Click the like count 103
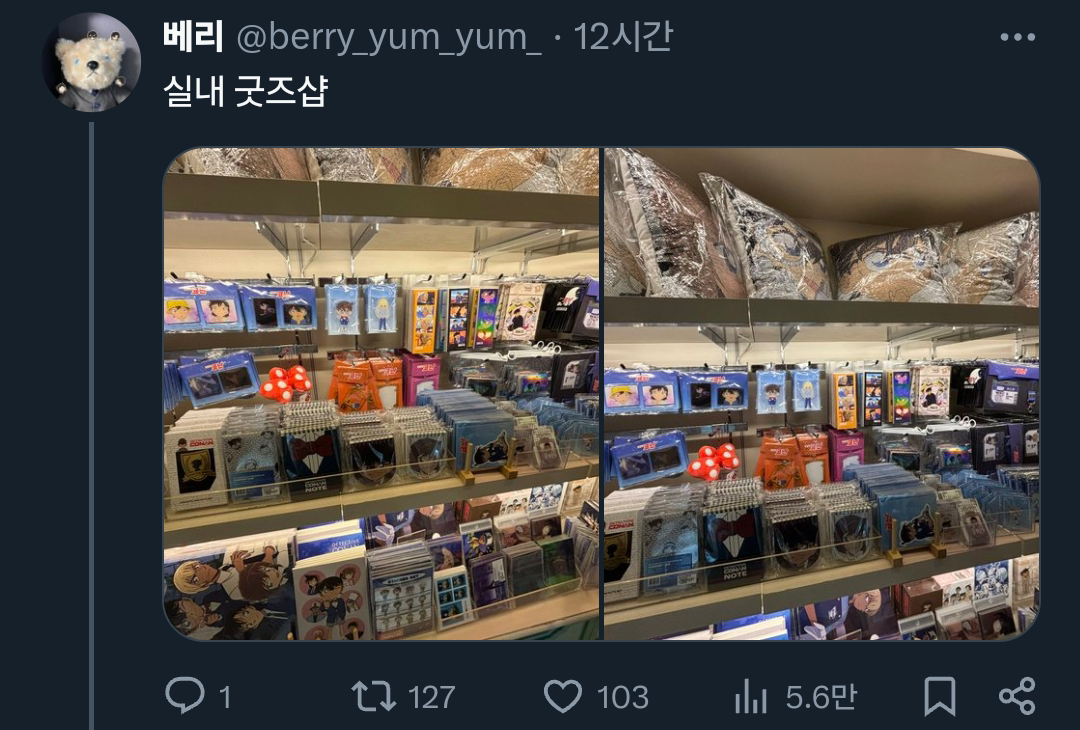Image resolution: width=1080 pixels, height=730 pixels. click(x=623, y=697)
